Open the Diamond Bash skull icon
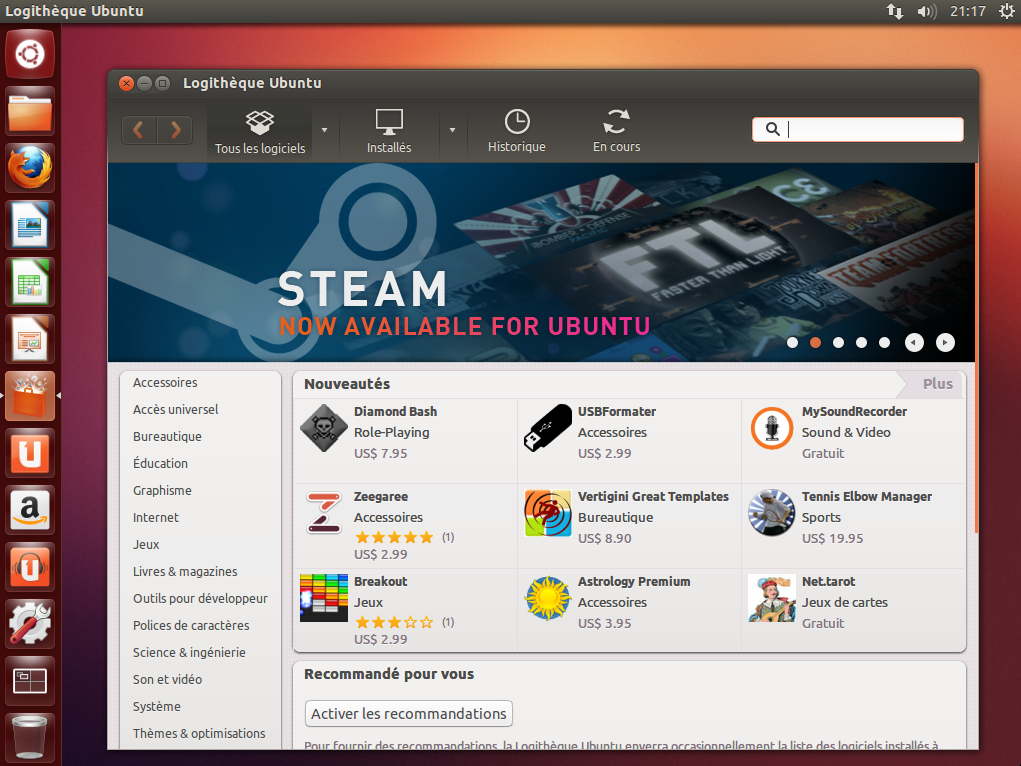This screenshot has height=766, width=1021. (x=323, y=429)
